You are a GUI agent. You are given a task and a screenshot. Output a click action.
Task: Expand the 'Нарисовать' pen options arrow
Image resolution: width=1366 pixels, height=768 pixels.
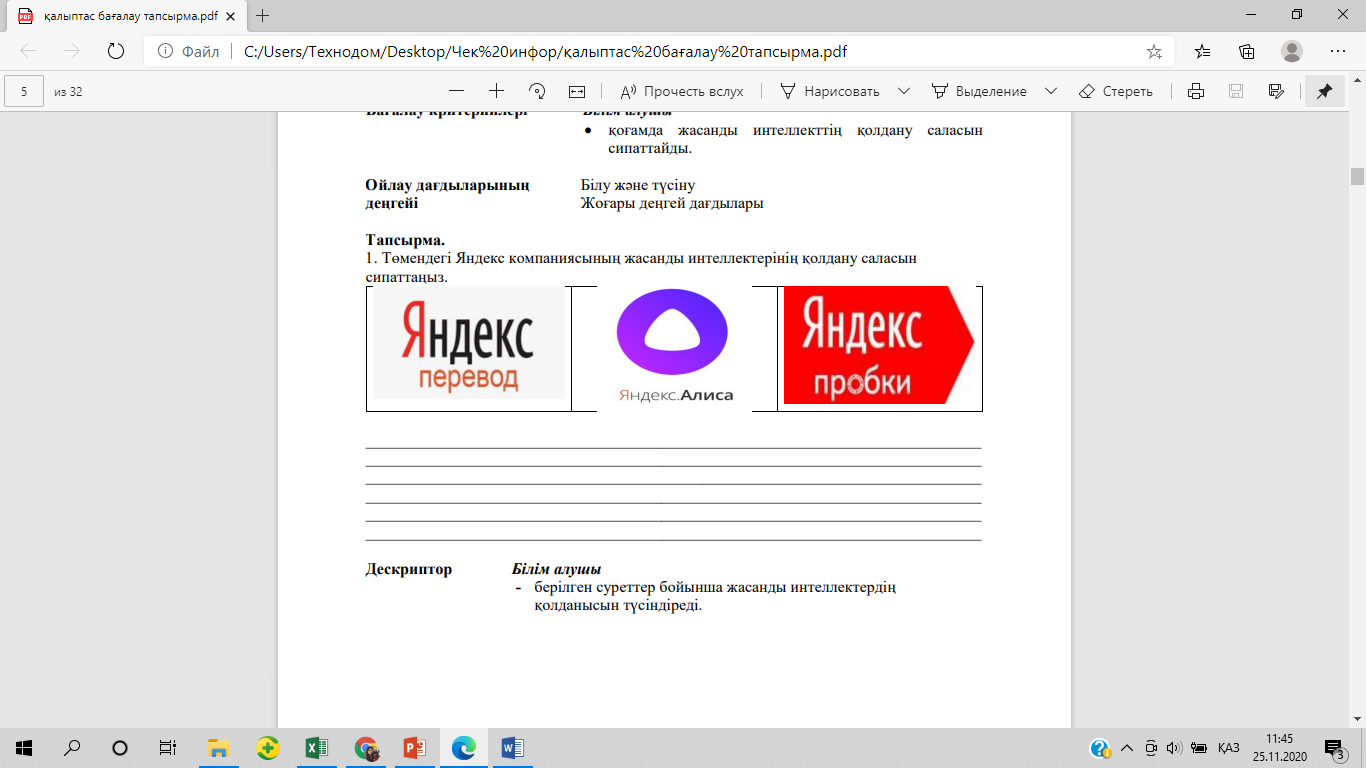(x=904, y=91)
